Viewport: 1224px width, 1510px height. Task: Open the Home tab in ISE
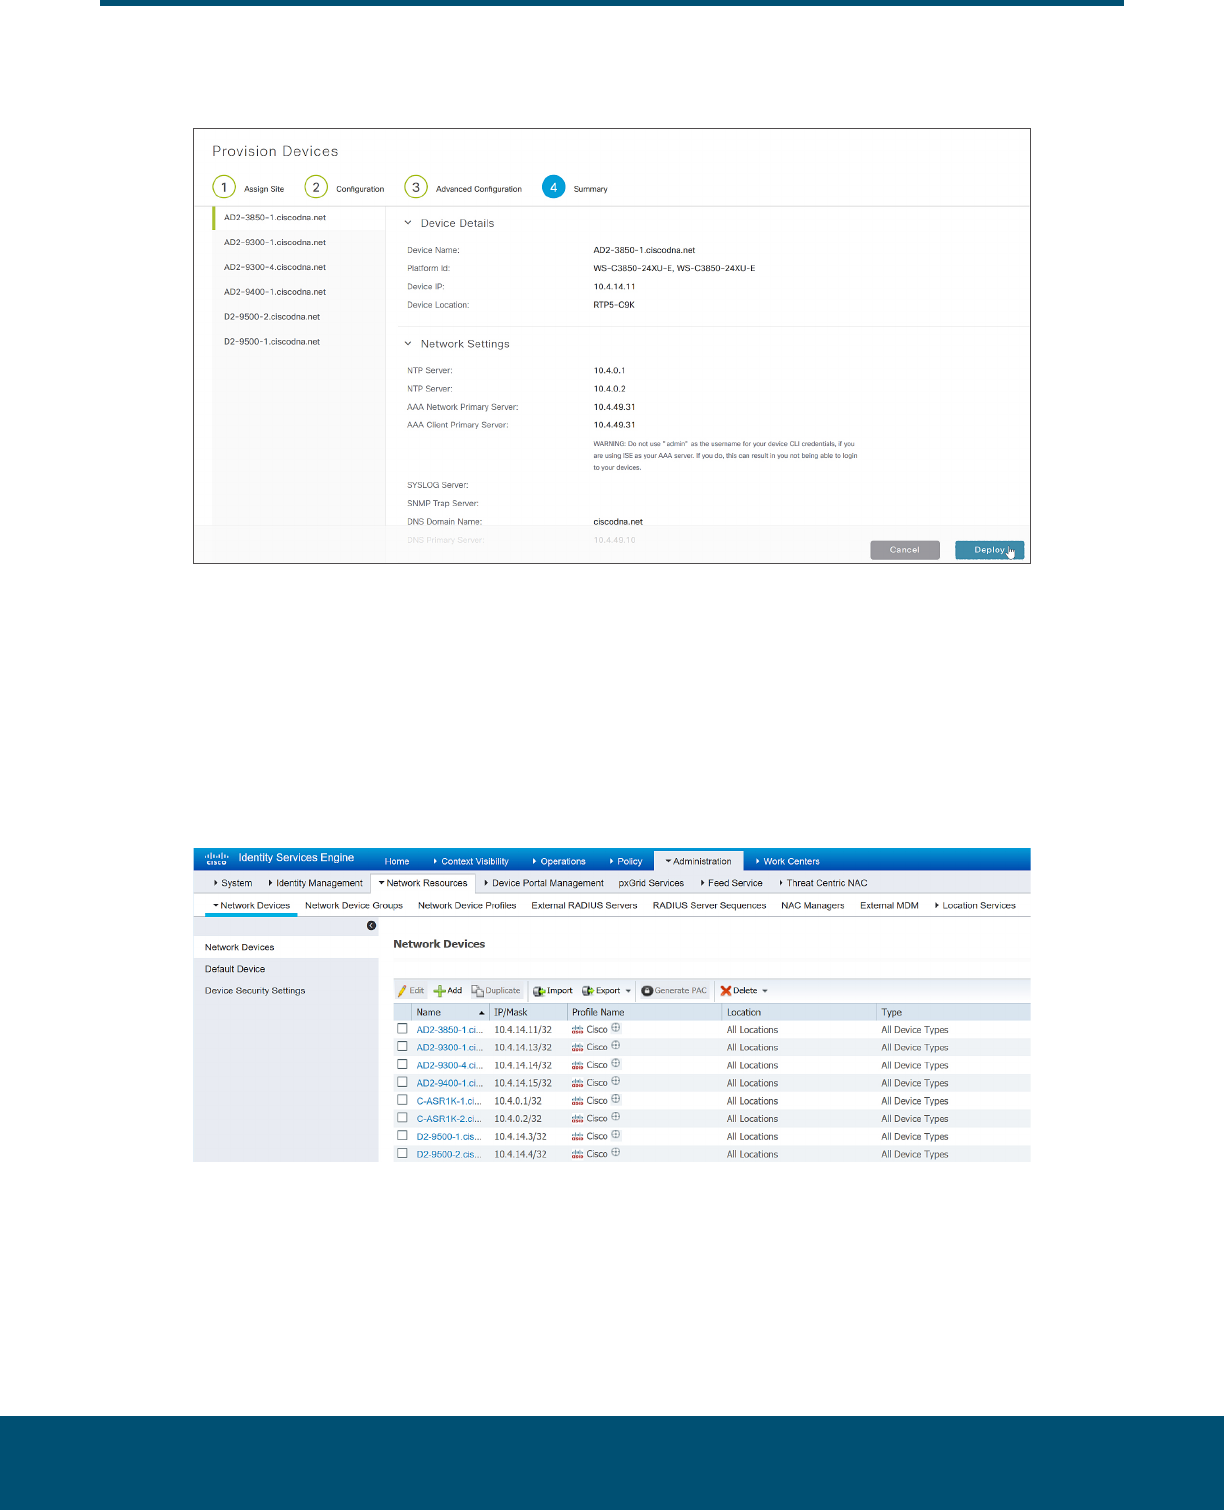[397, 861]
